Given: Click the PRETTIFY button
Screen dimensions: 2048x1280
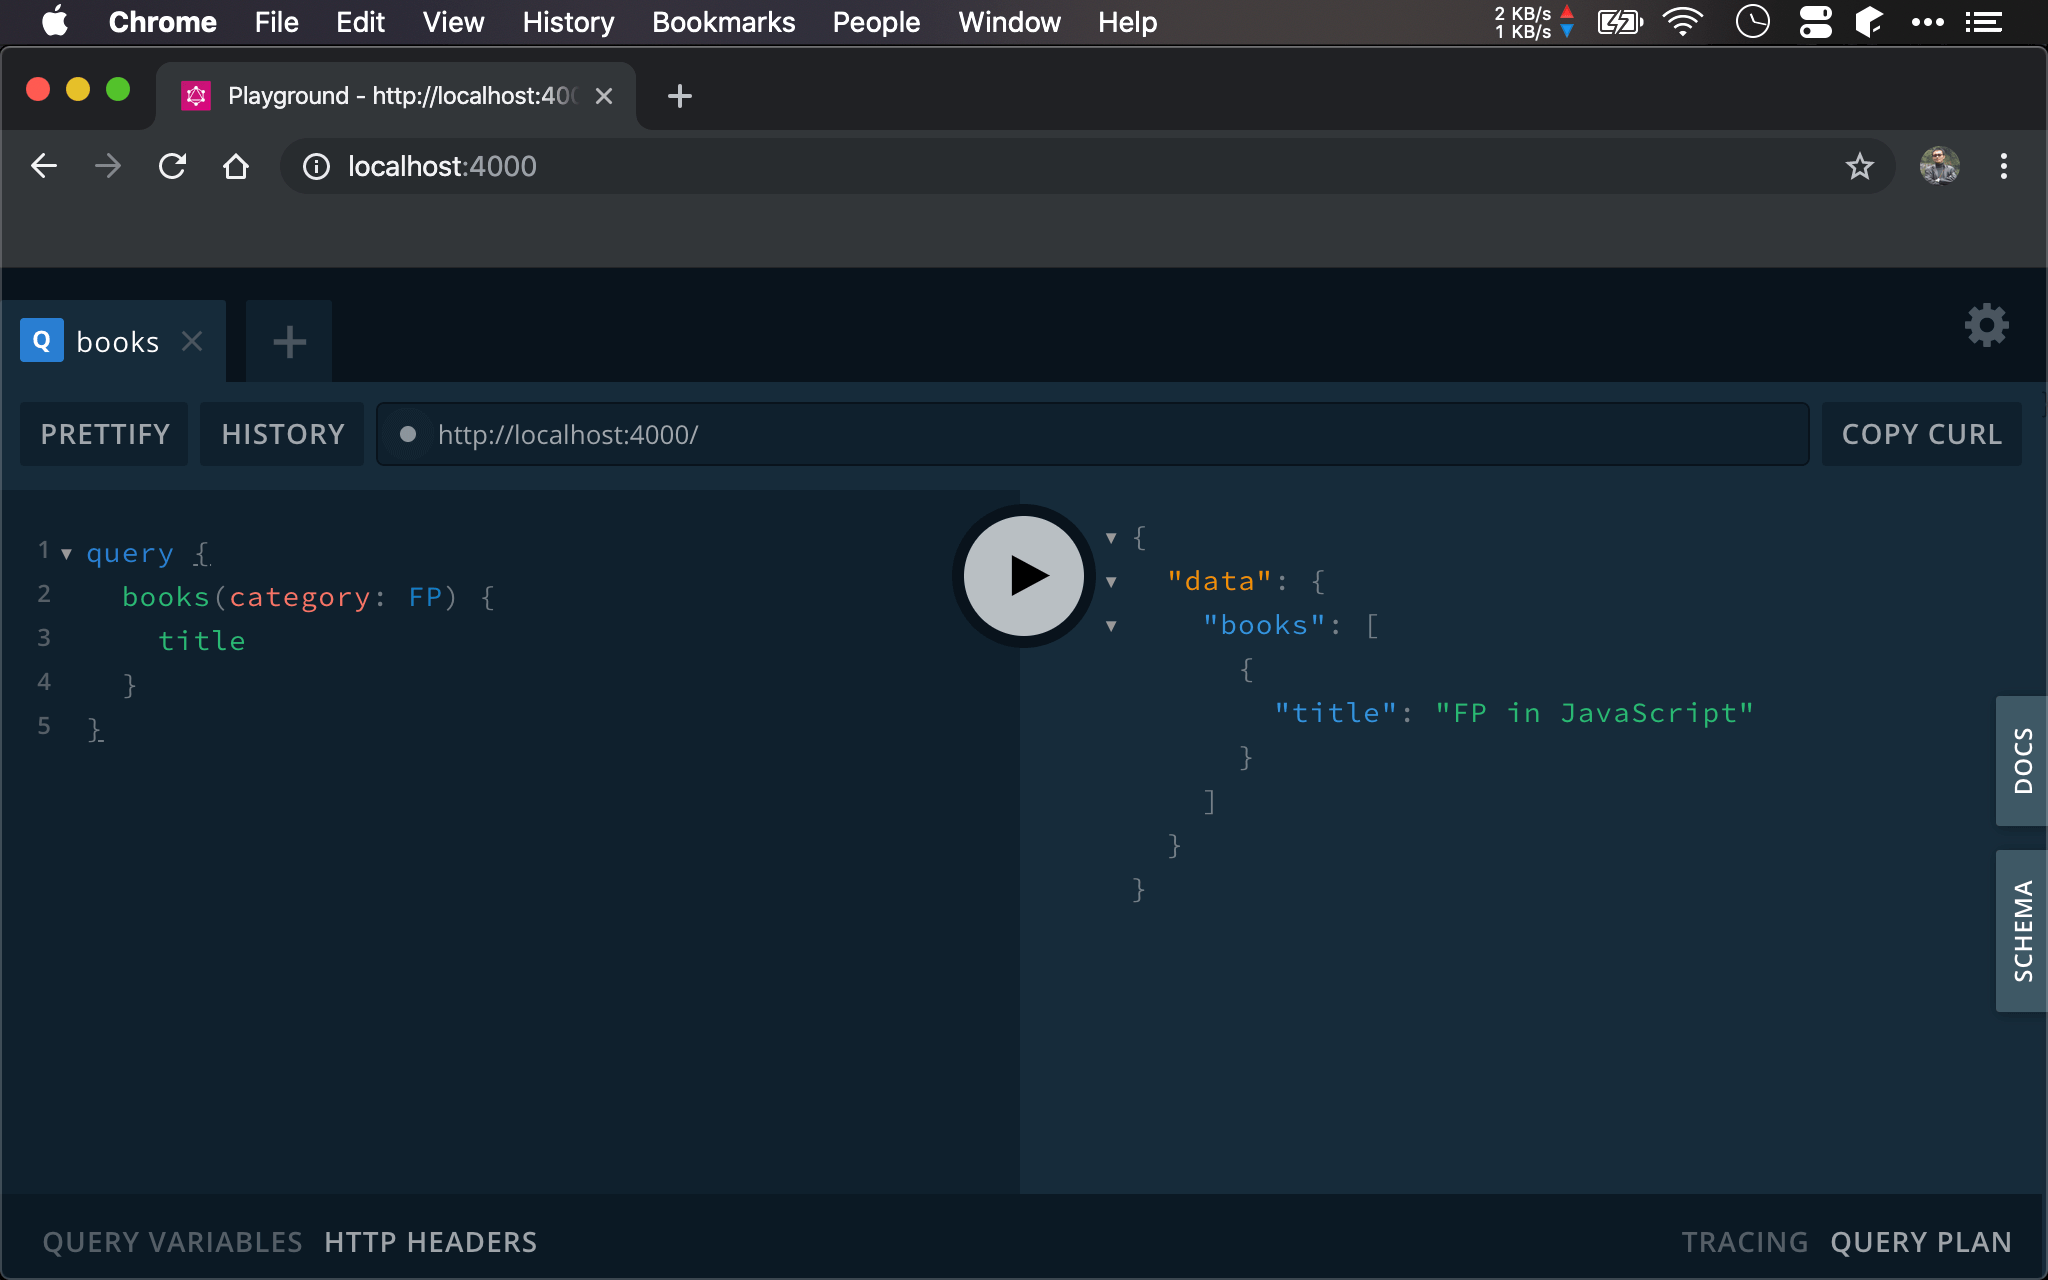Looking at the screenshot, I should pyautogui.click(x=105, y=434).
